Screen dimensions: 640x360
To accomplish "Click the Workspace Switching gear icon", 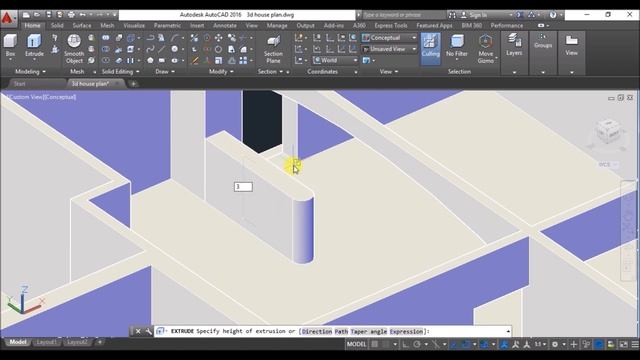I will [555, 344].
